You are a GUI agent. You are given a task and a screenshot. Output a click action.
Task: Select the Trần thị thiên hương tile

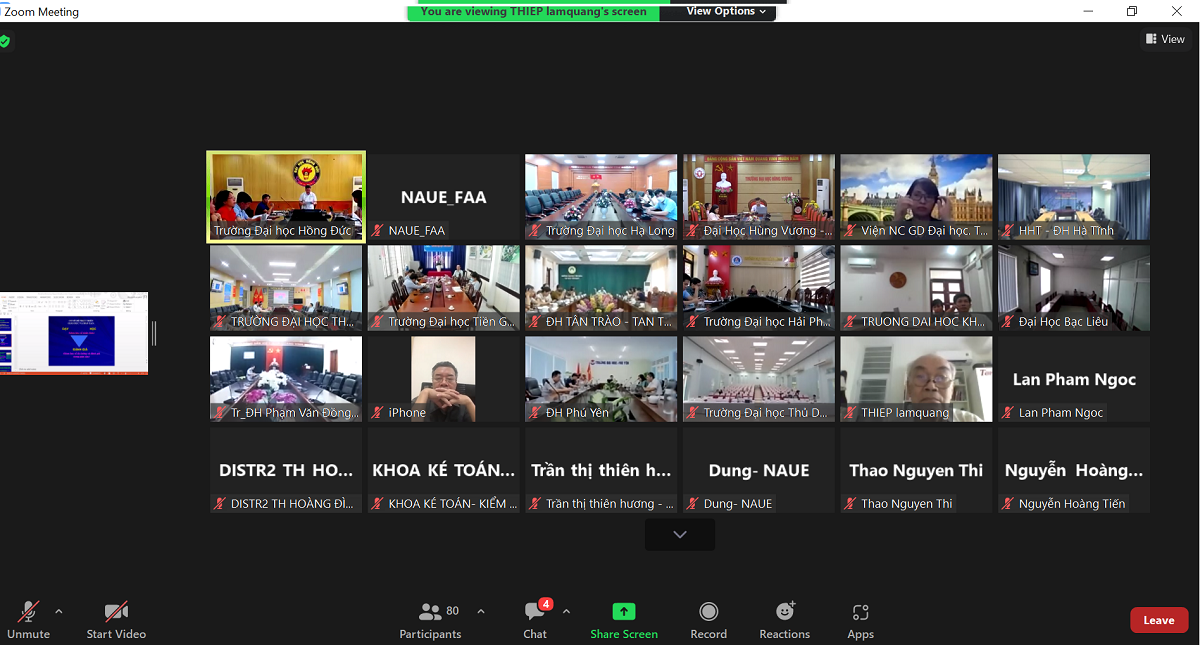tap(601, 470)
